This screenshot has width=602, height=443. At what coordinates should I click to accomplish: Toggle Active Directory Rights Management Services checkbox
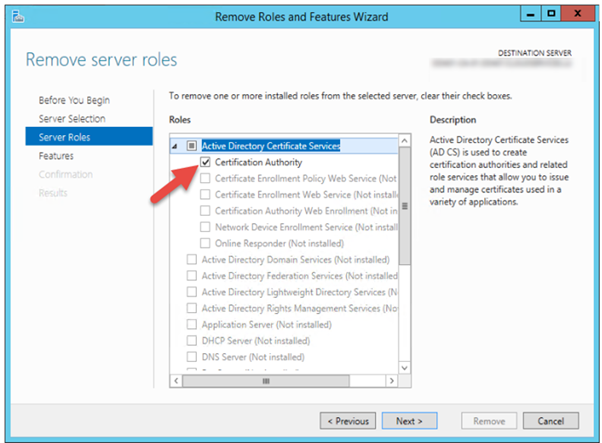[192, 308]
